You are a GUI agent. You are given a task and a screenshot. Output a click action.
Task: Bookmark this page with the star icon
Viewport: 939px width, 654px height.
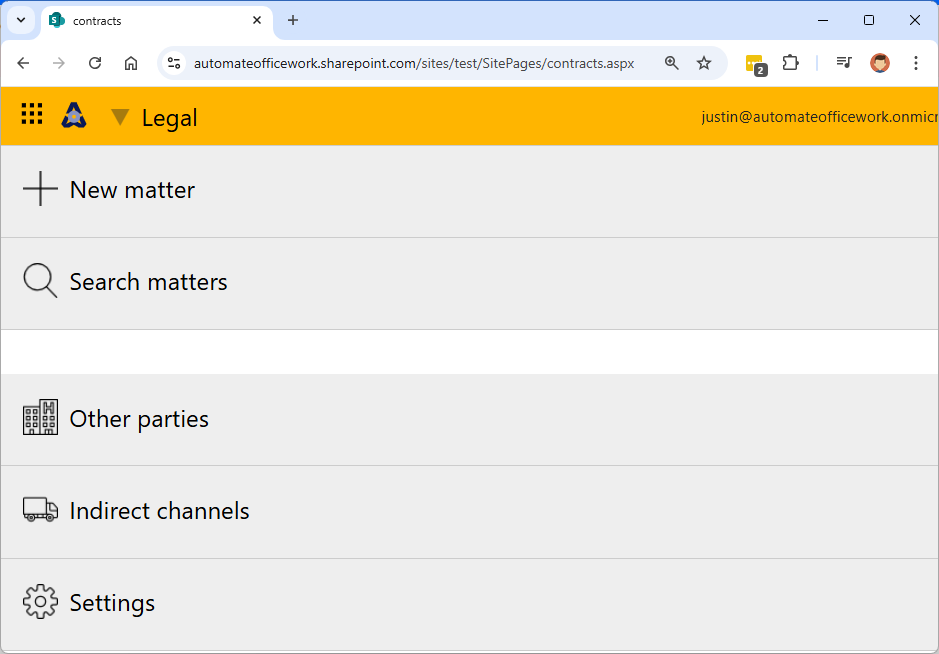704,63
